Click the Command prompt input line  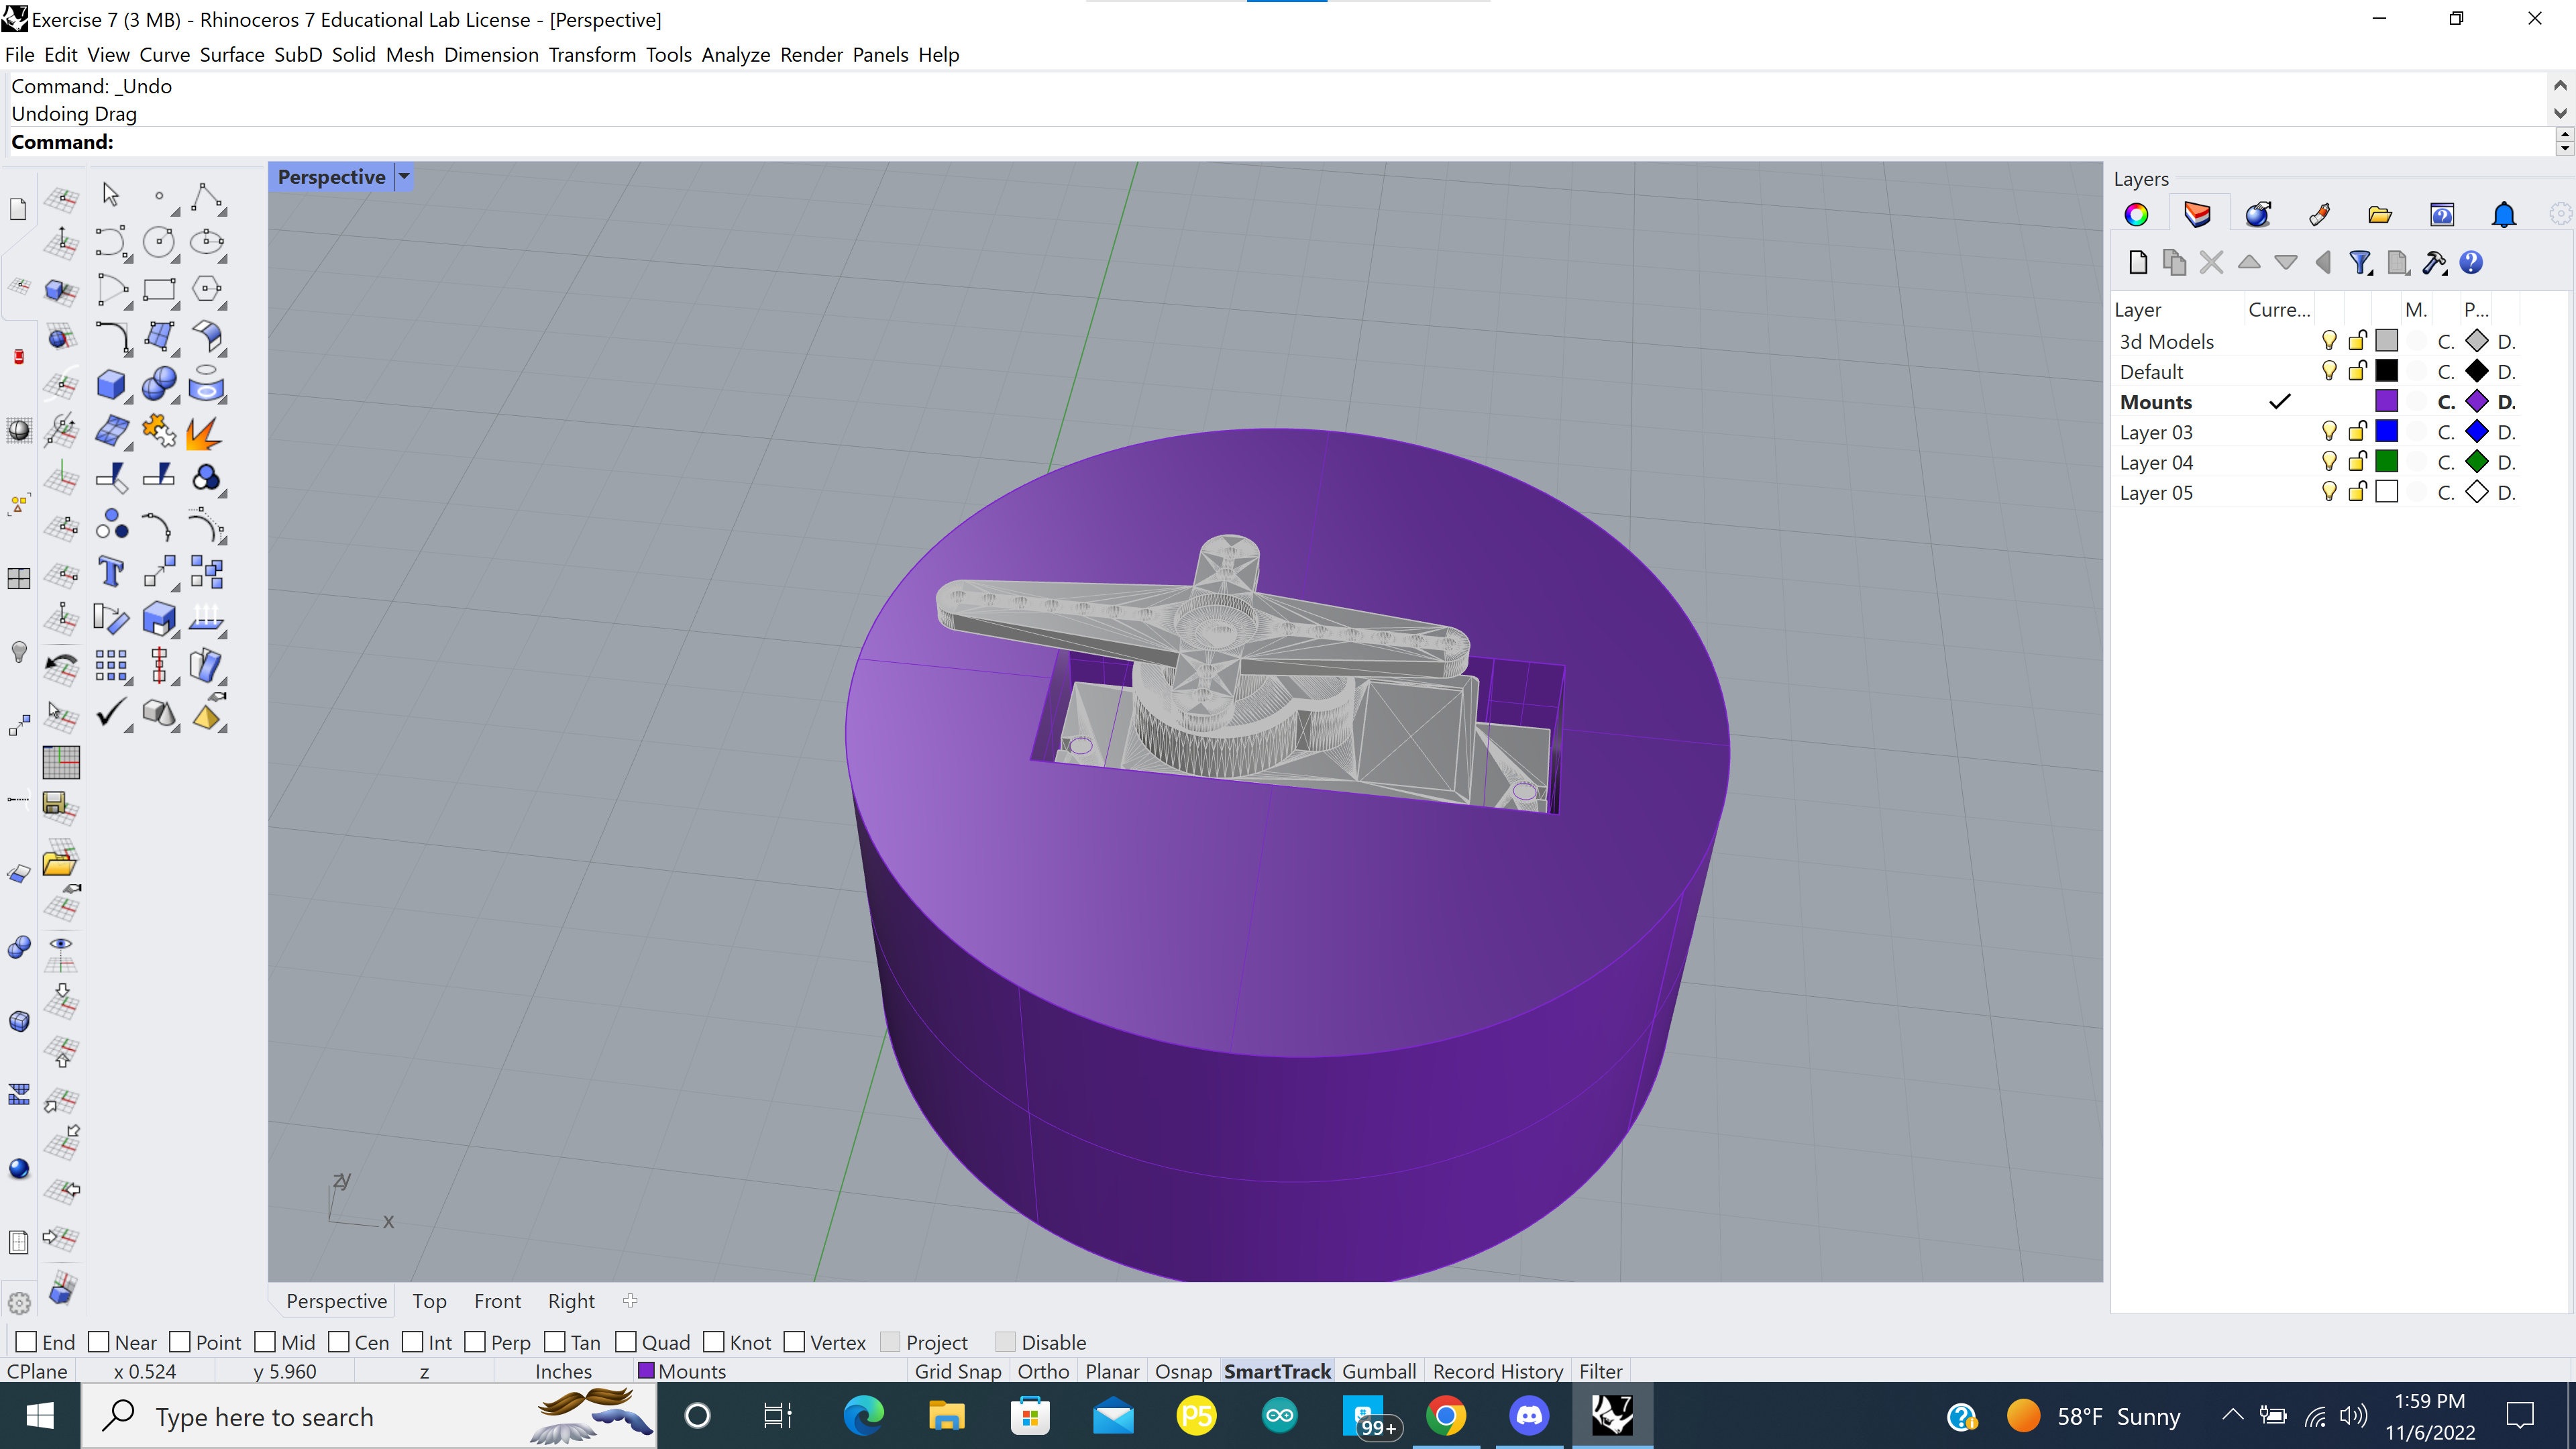(1280, 142)
